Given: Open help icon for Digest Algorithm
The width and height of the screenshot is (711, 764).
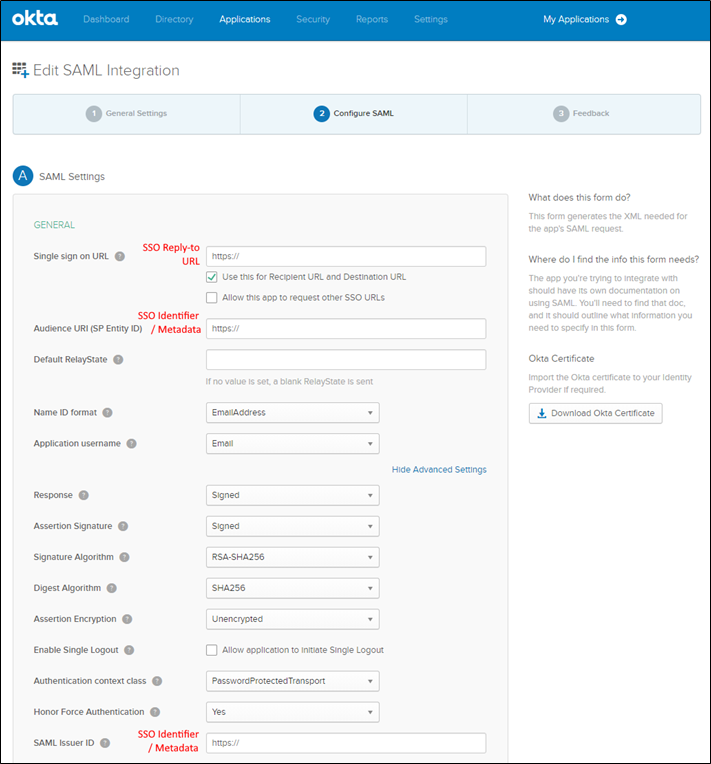Looking at the screenshot, I should point(112,588).
